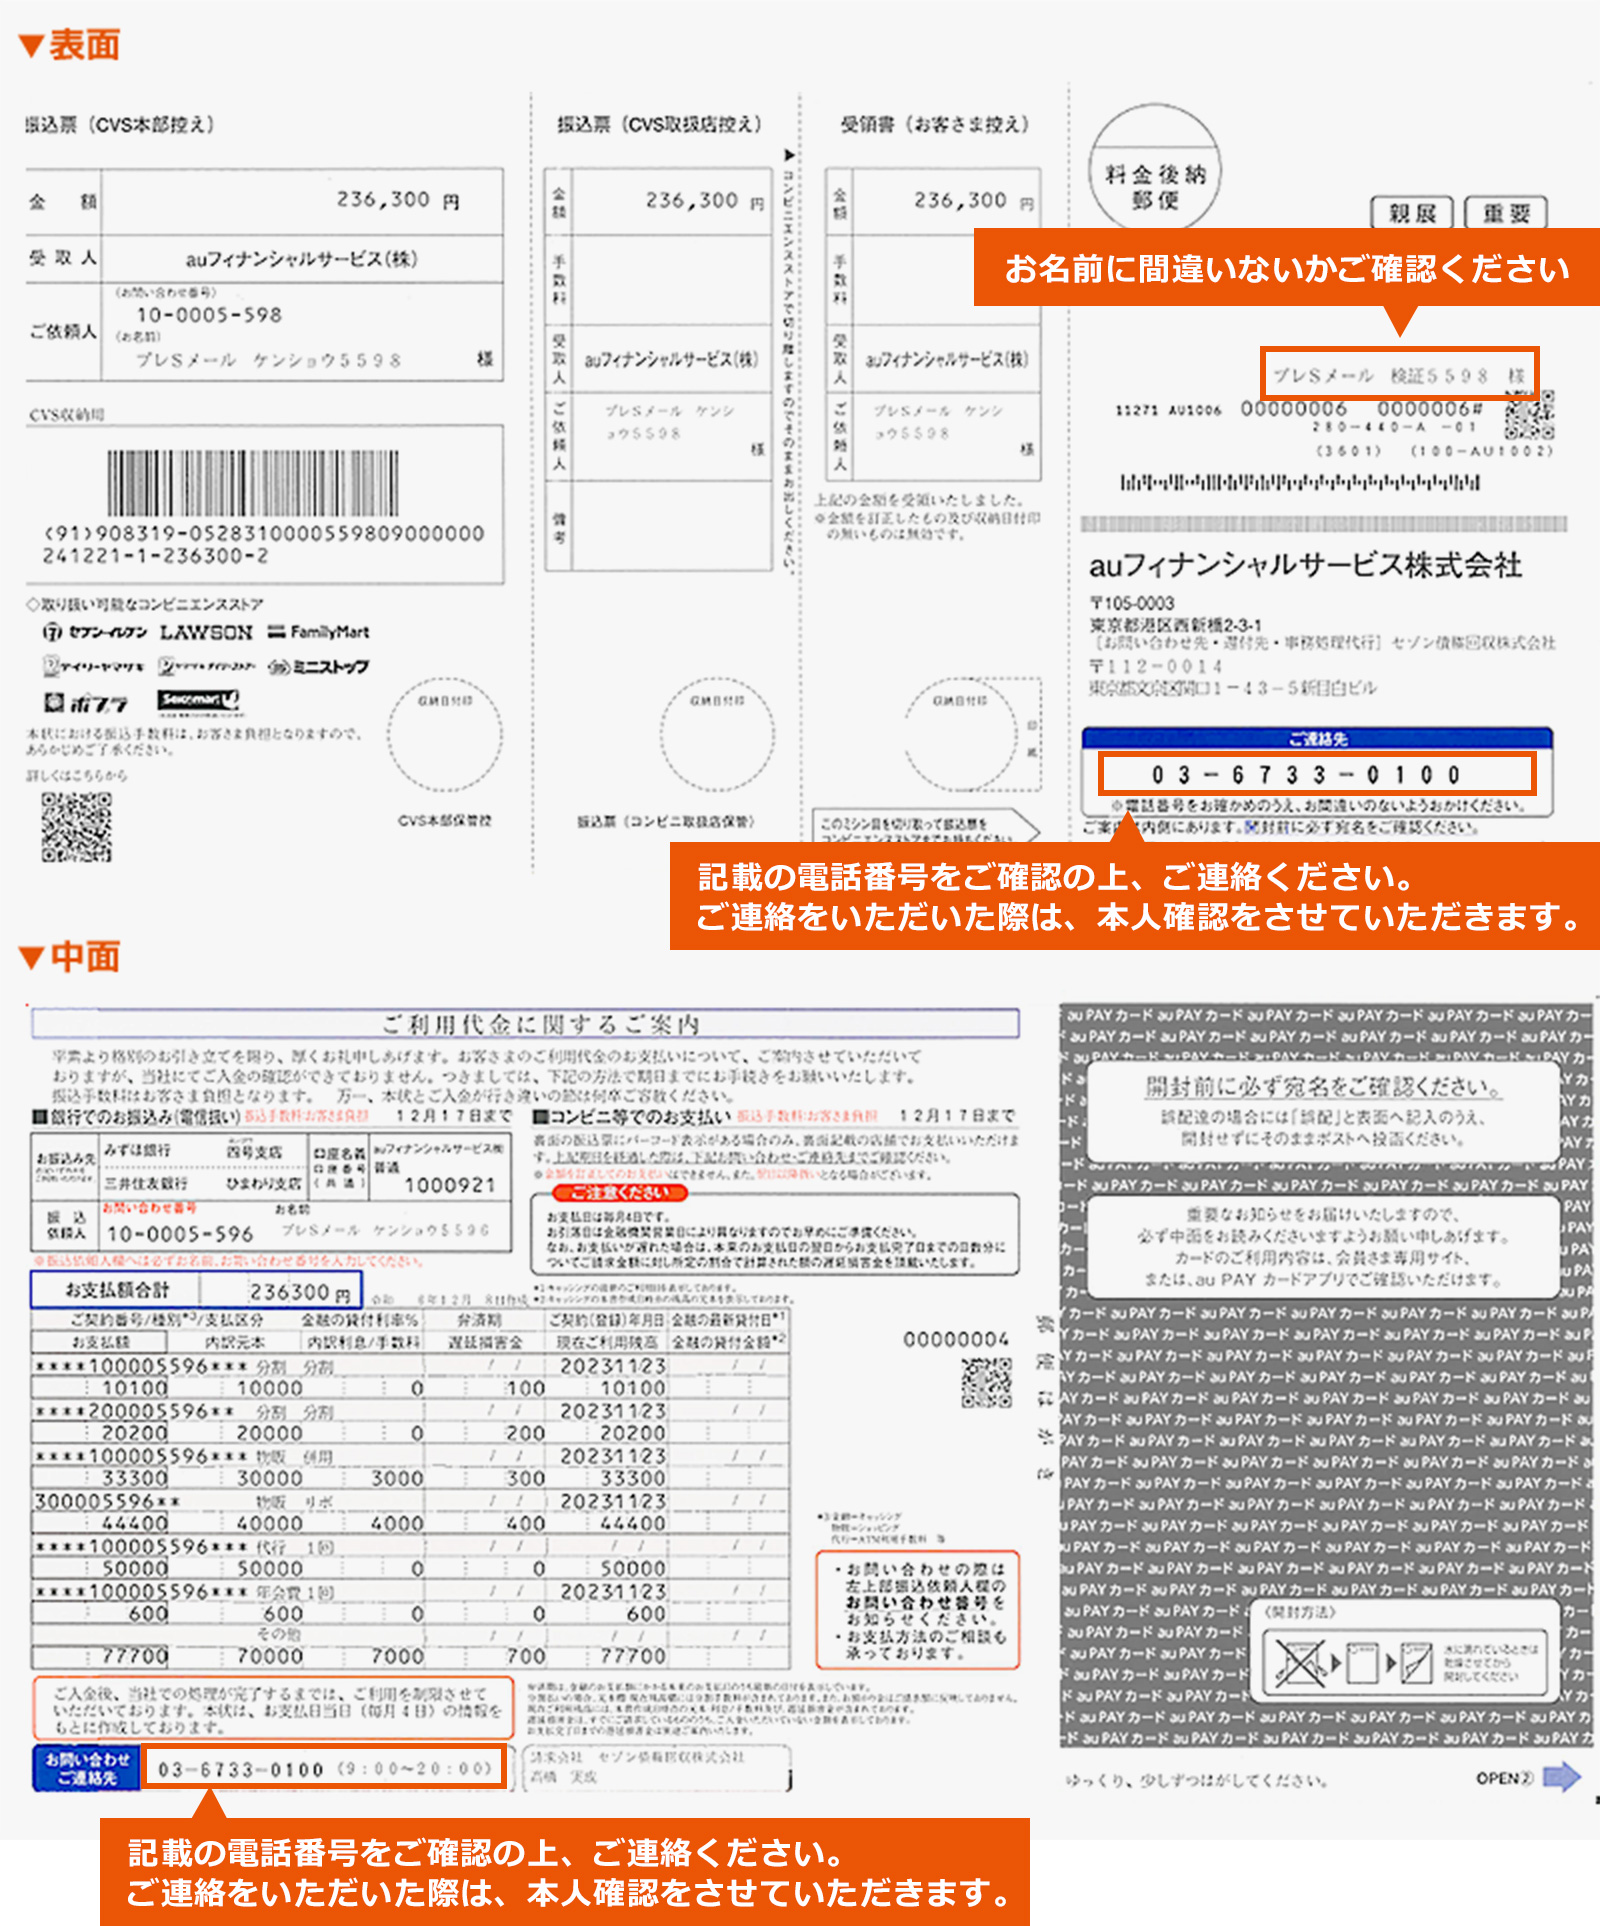Click the postal code 〒105-0003
The height and width of the screenshot is (1926, 1600).
click(1132, 603)
